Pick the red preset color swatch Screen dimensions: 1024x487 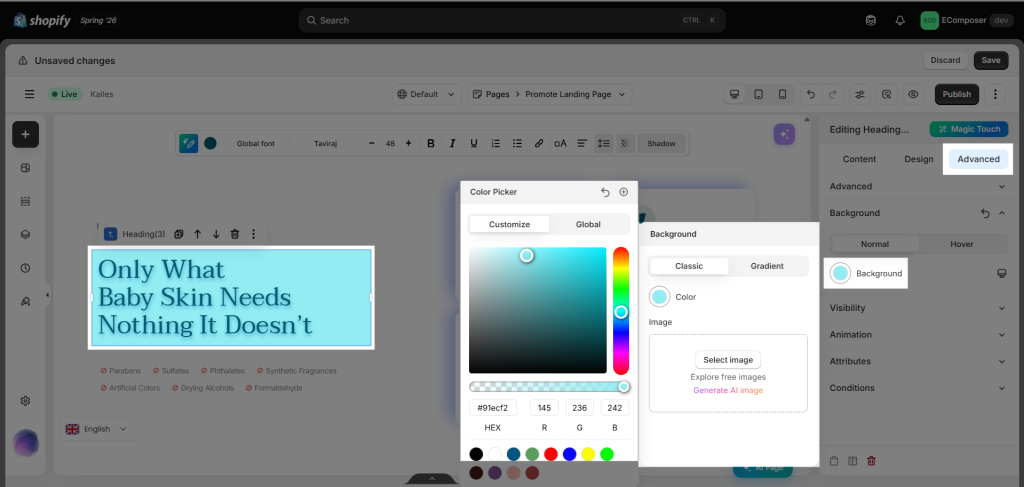click(551, 454)
